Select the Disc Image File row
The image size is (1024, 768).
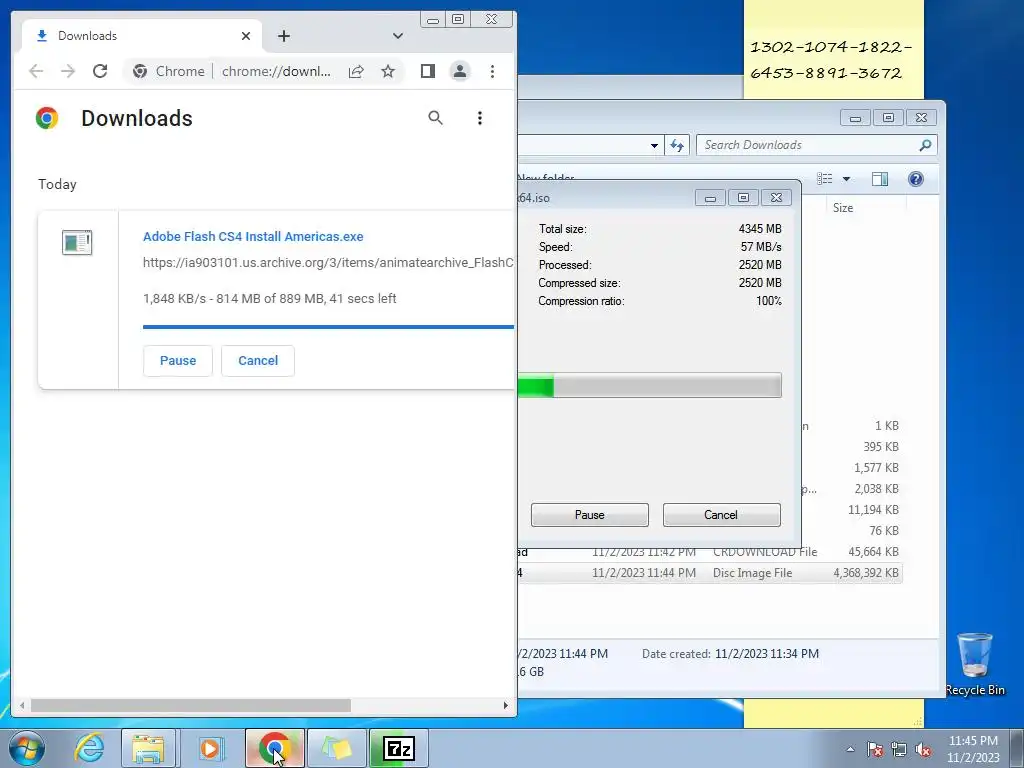click(710, 573)
